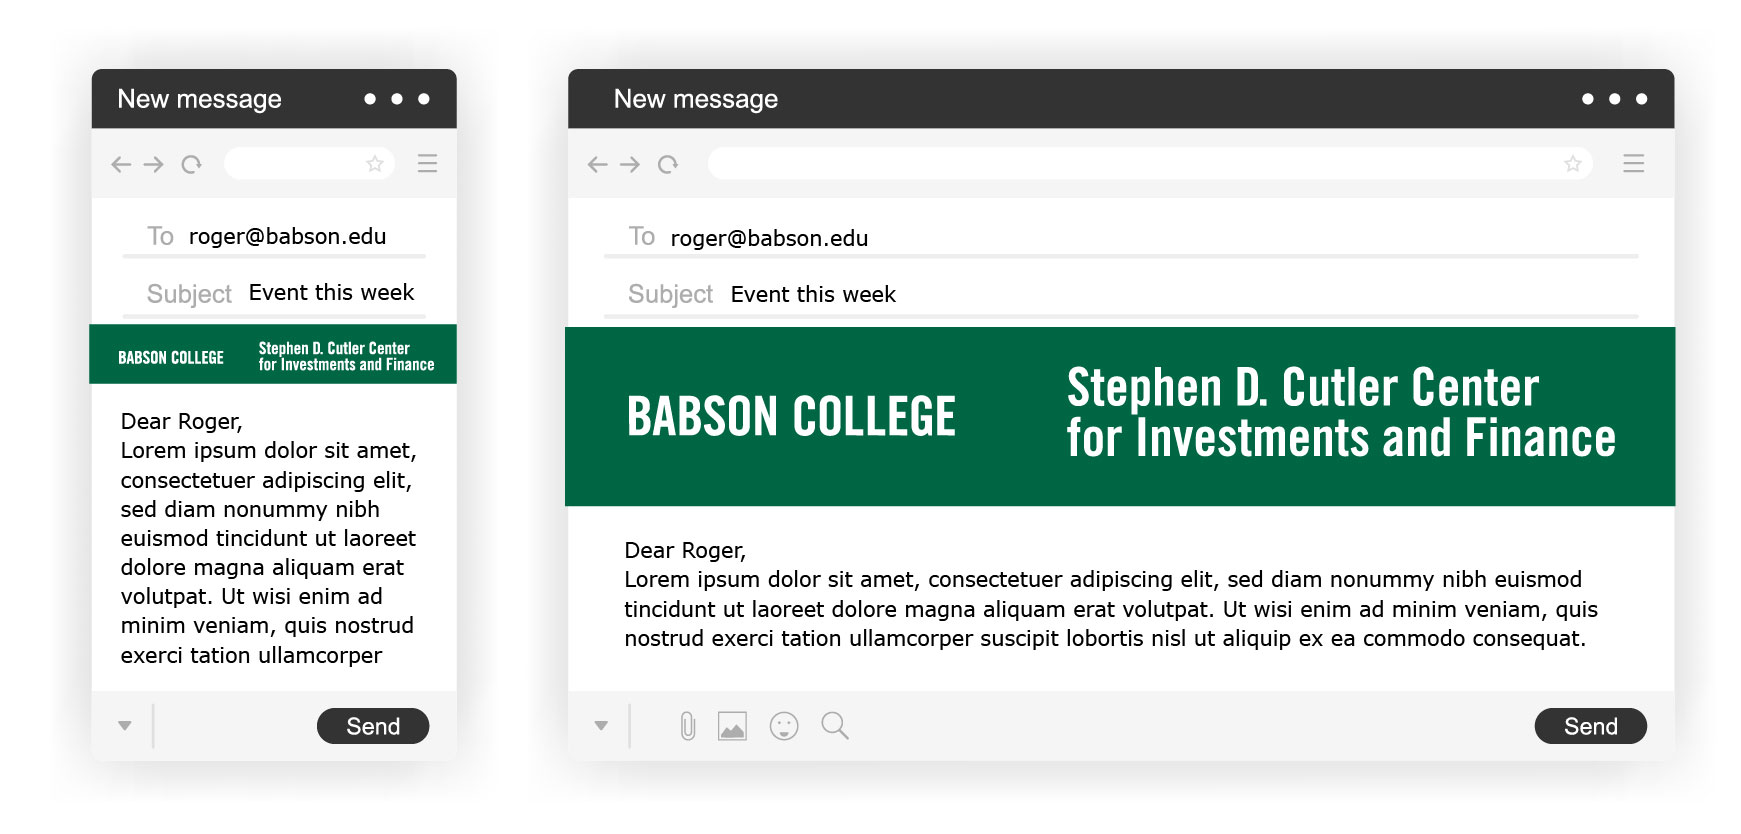Click the To field in the large window
Screen dimensions: 1741x834
tap(1121, 238)
